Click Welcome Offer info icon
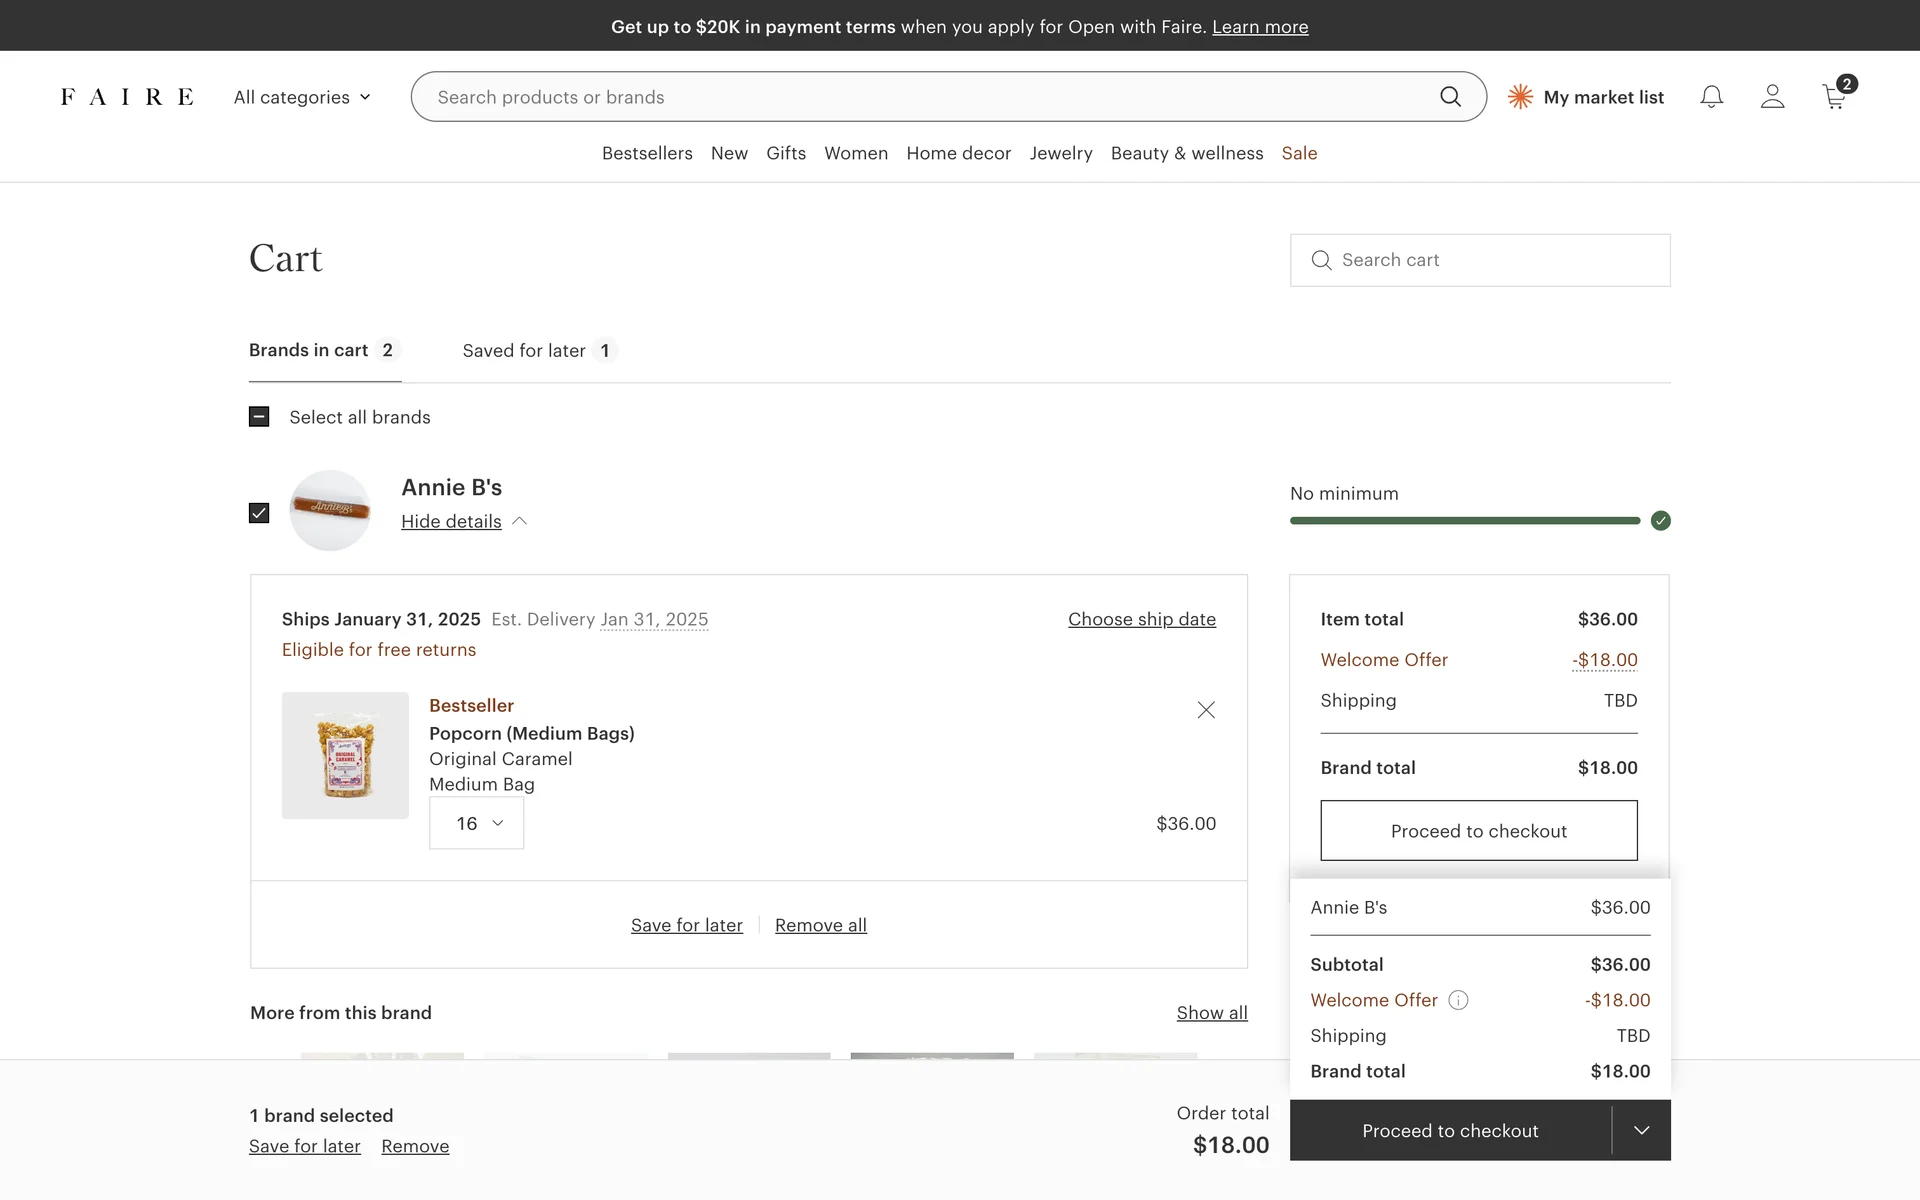1920x1200 pixels. 1458,1000
